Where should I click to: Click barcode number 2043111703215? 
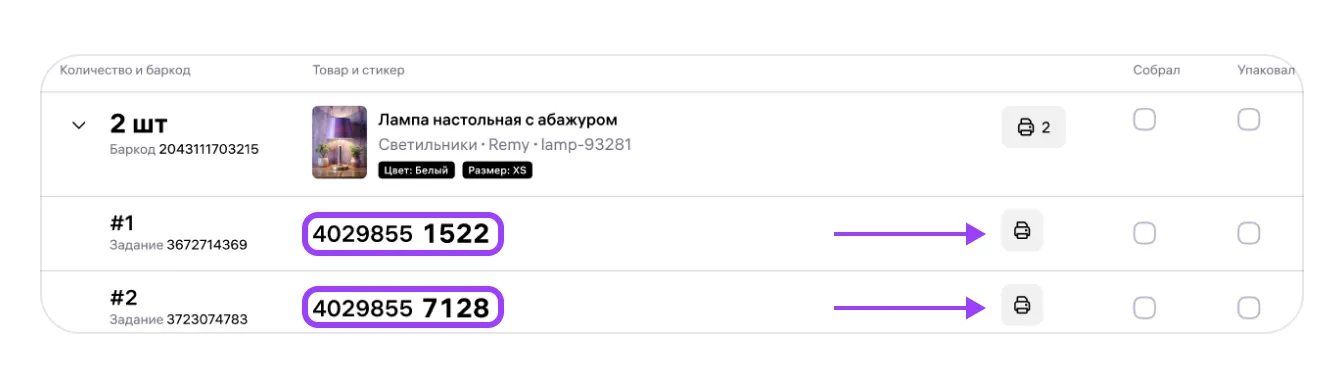pyautogui.click(x=209, y=149)
